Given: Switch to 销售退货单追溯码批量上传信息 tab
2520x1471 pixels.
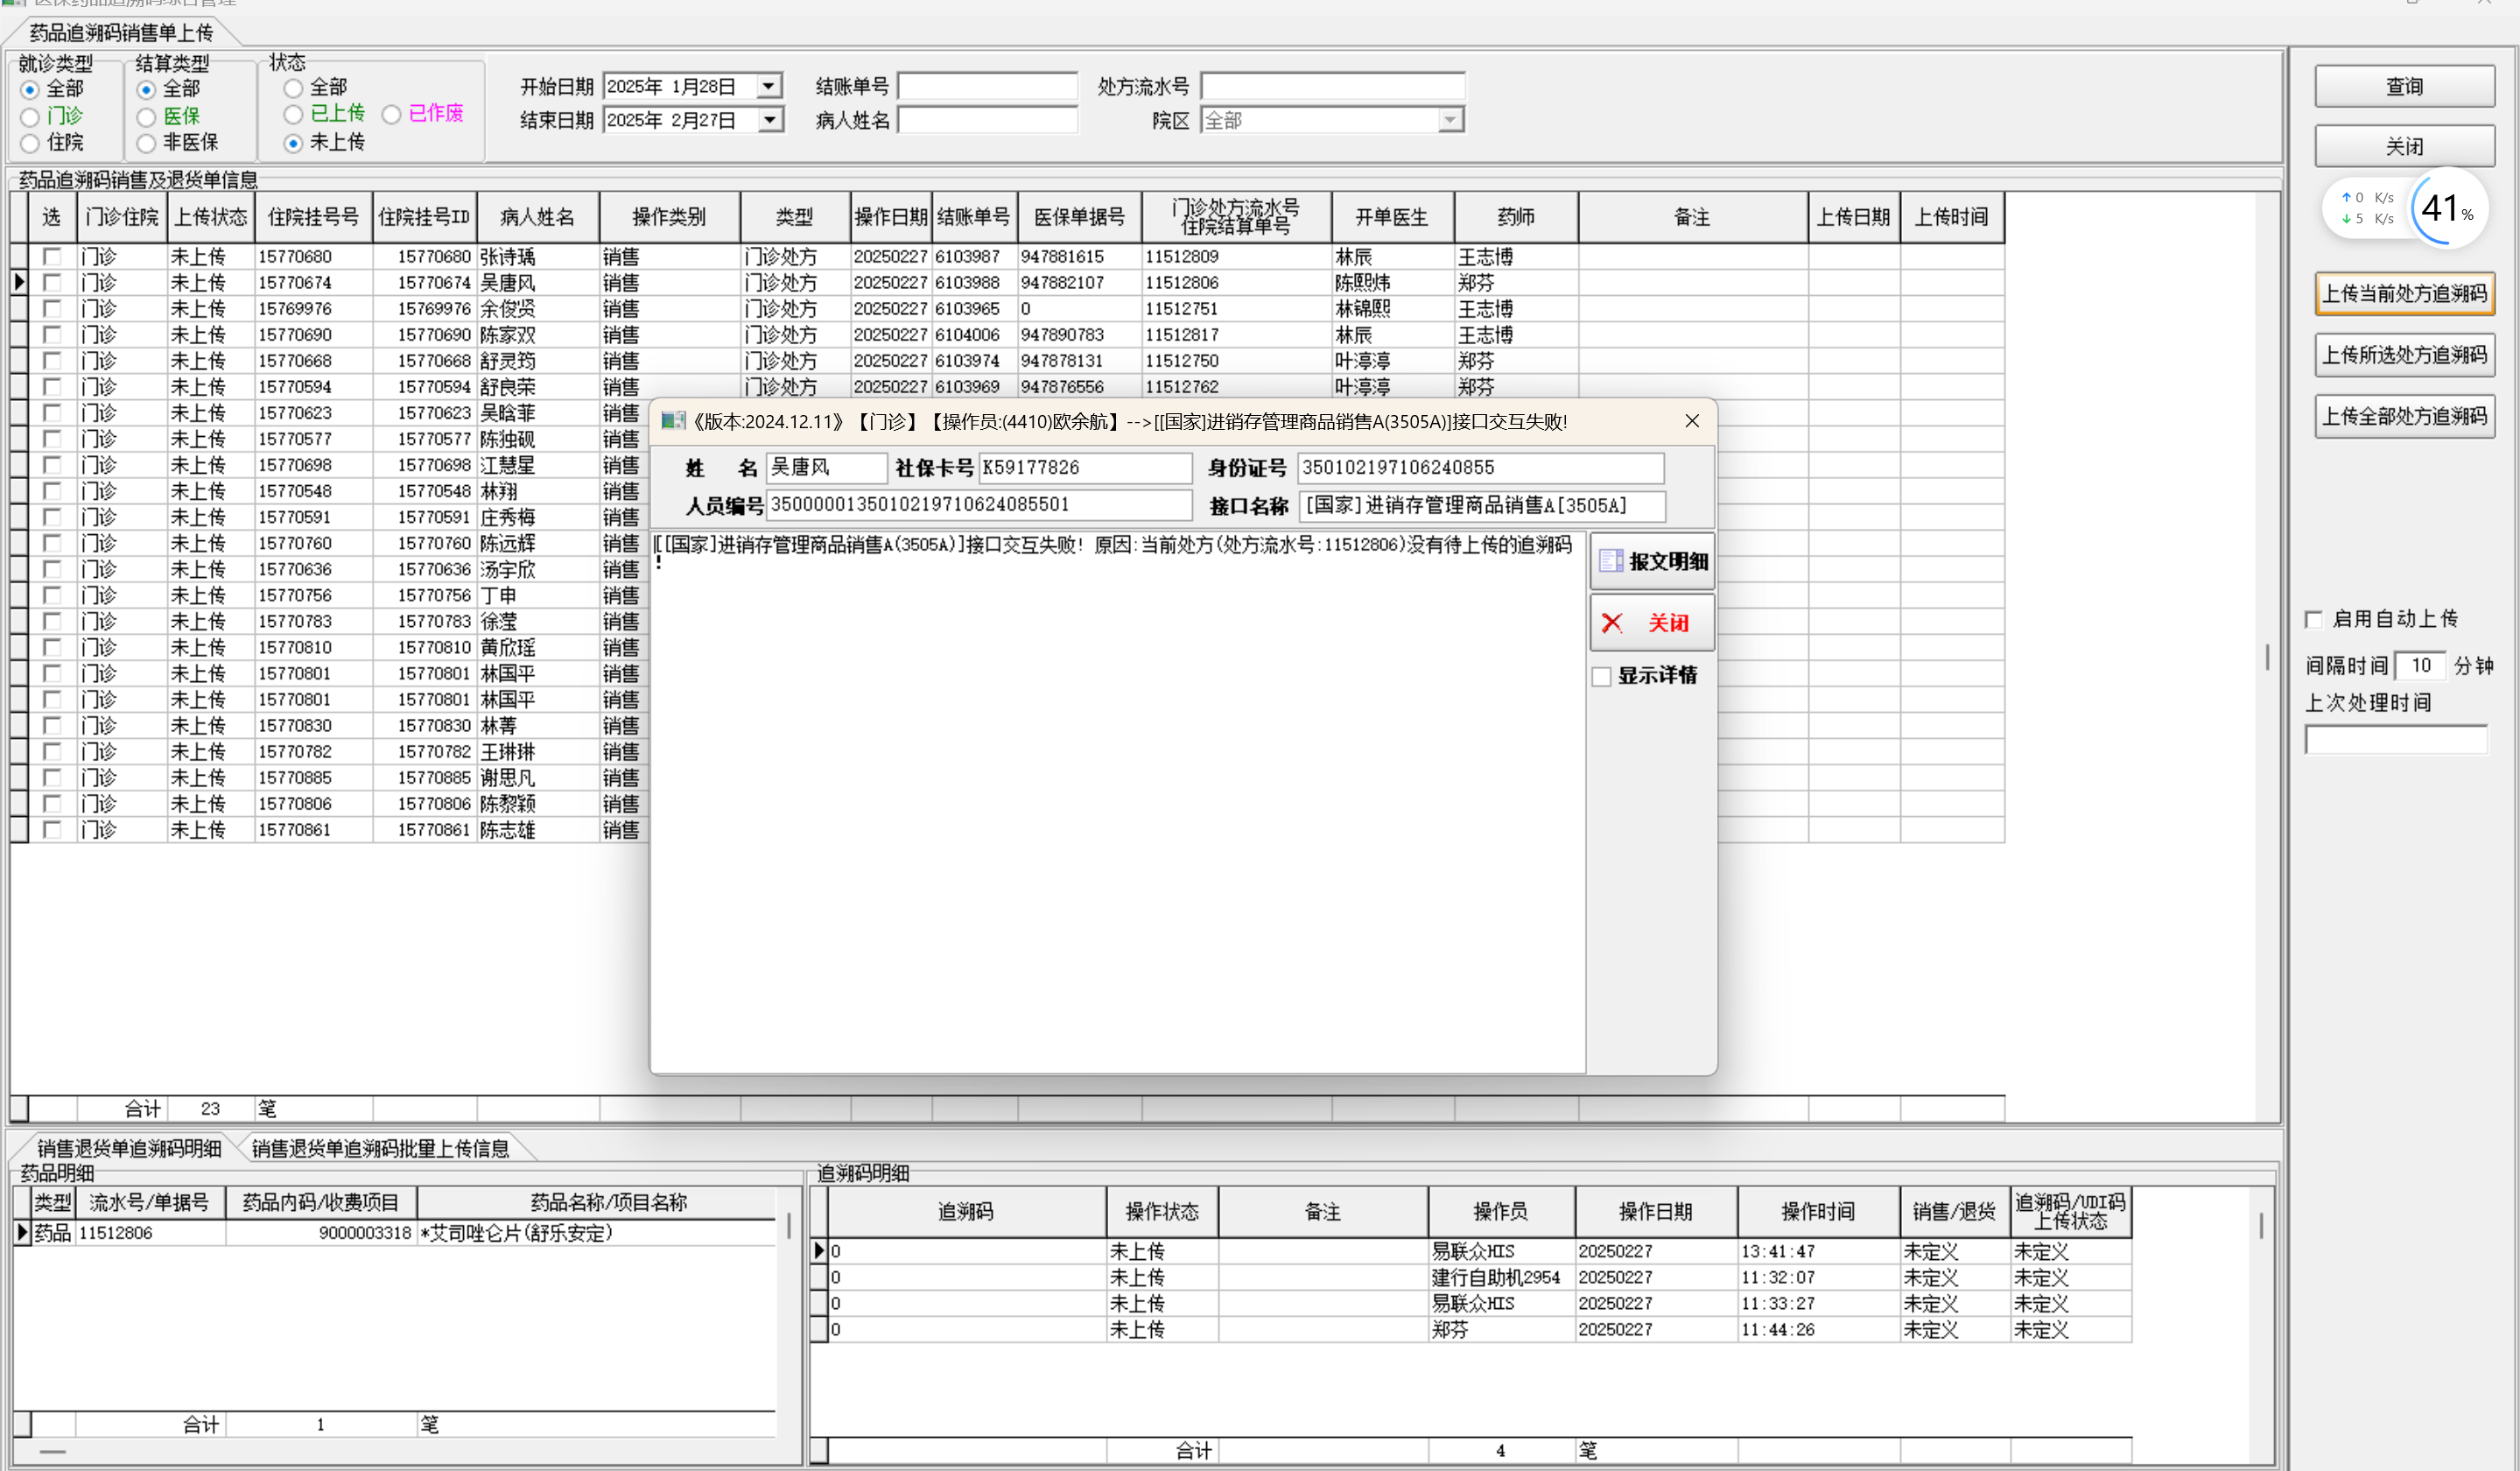Looking at the screenshot, I should tap(380, 1148).
